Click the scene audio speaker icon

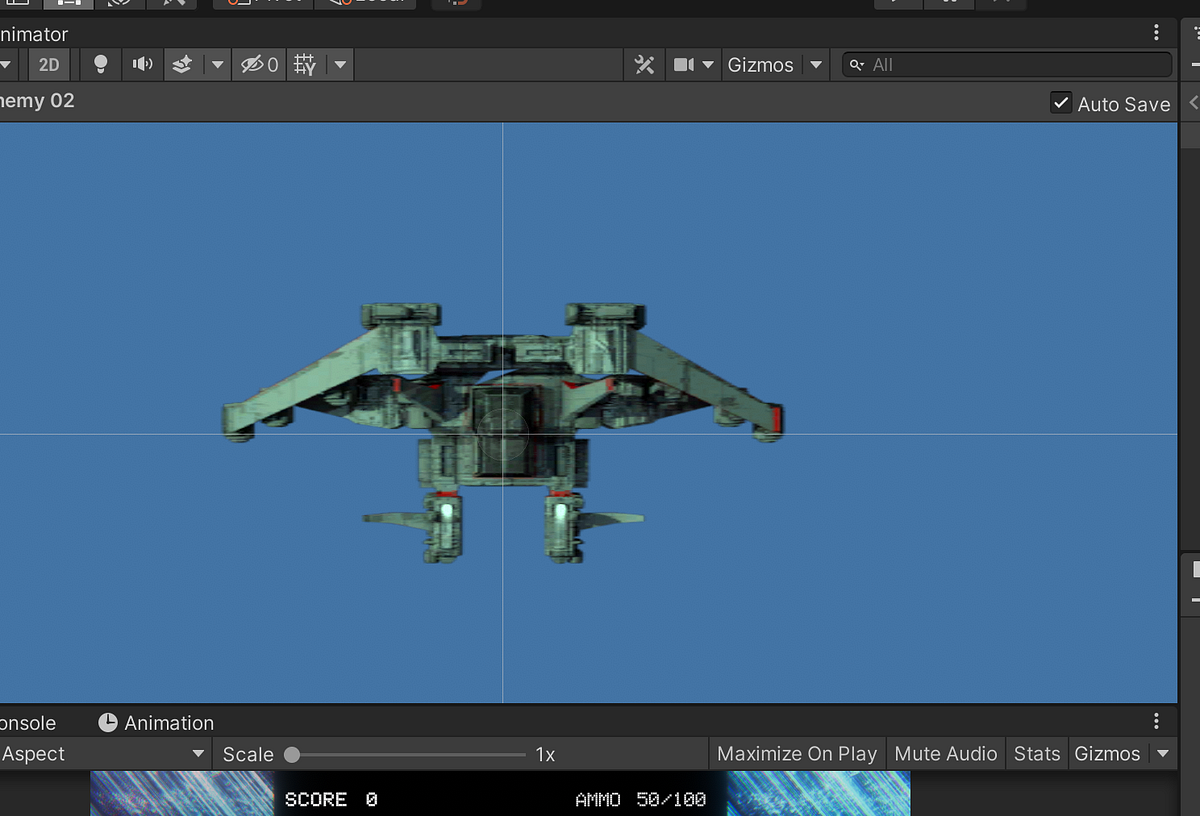click(x=142, y=64)
